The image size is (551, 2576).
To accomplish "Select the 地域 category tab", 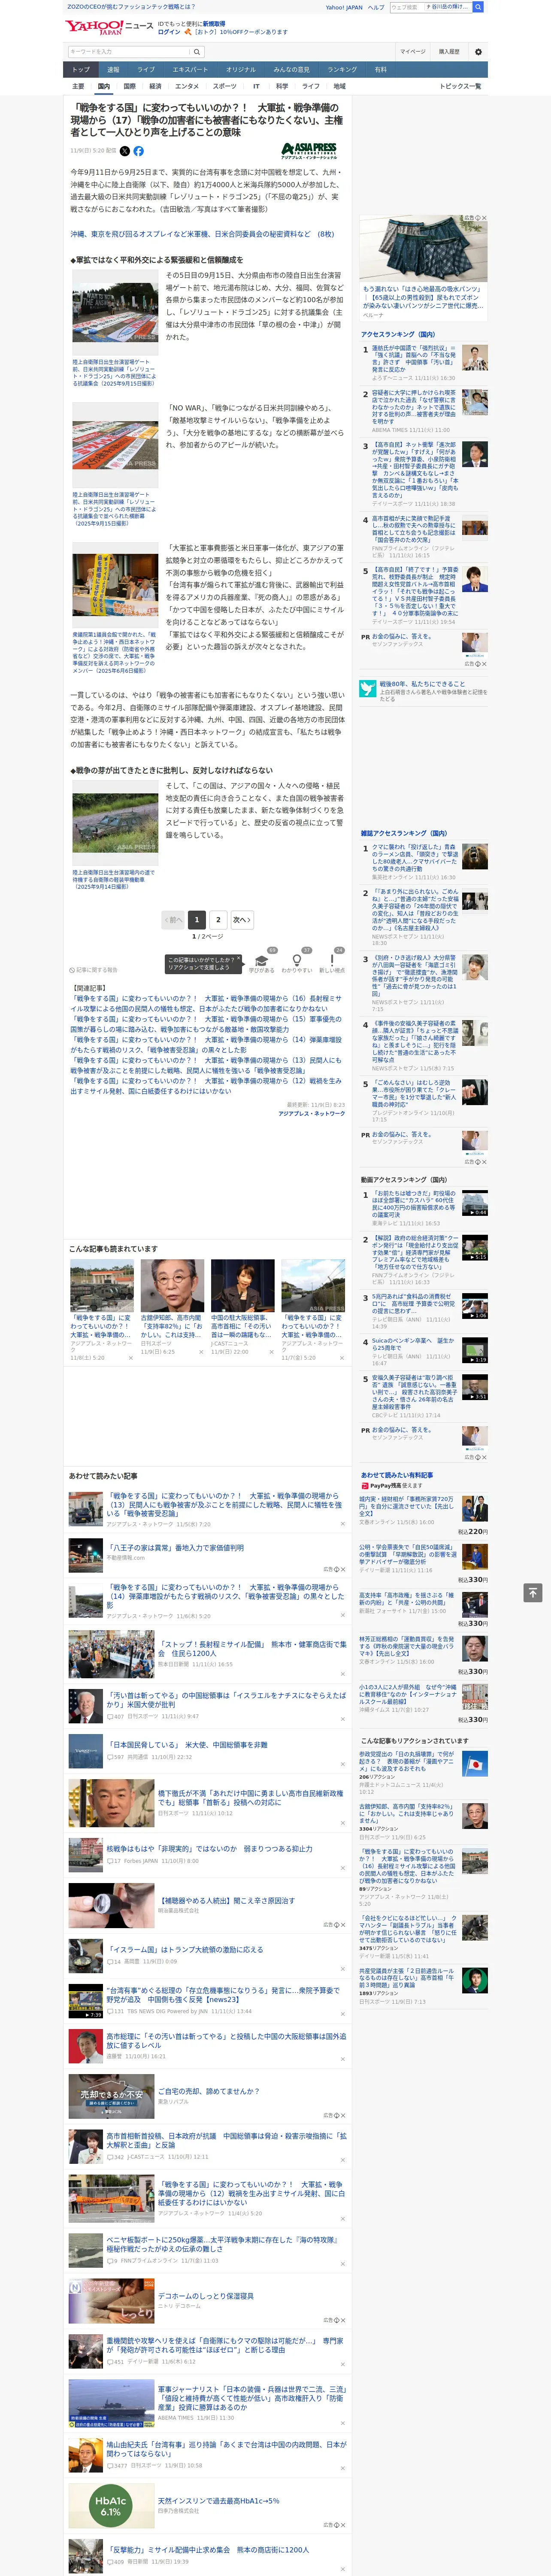I will (x=339, y=86).
